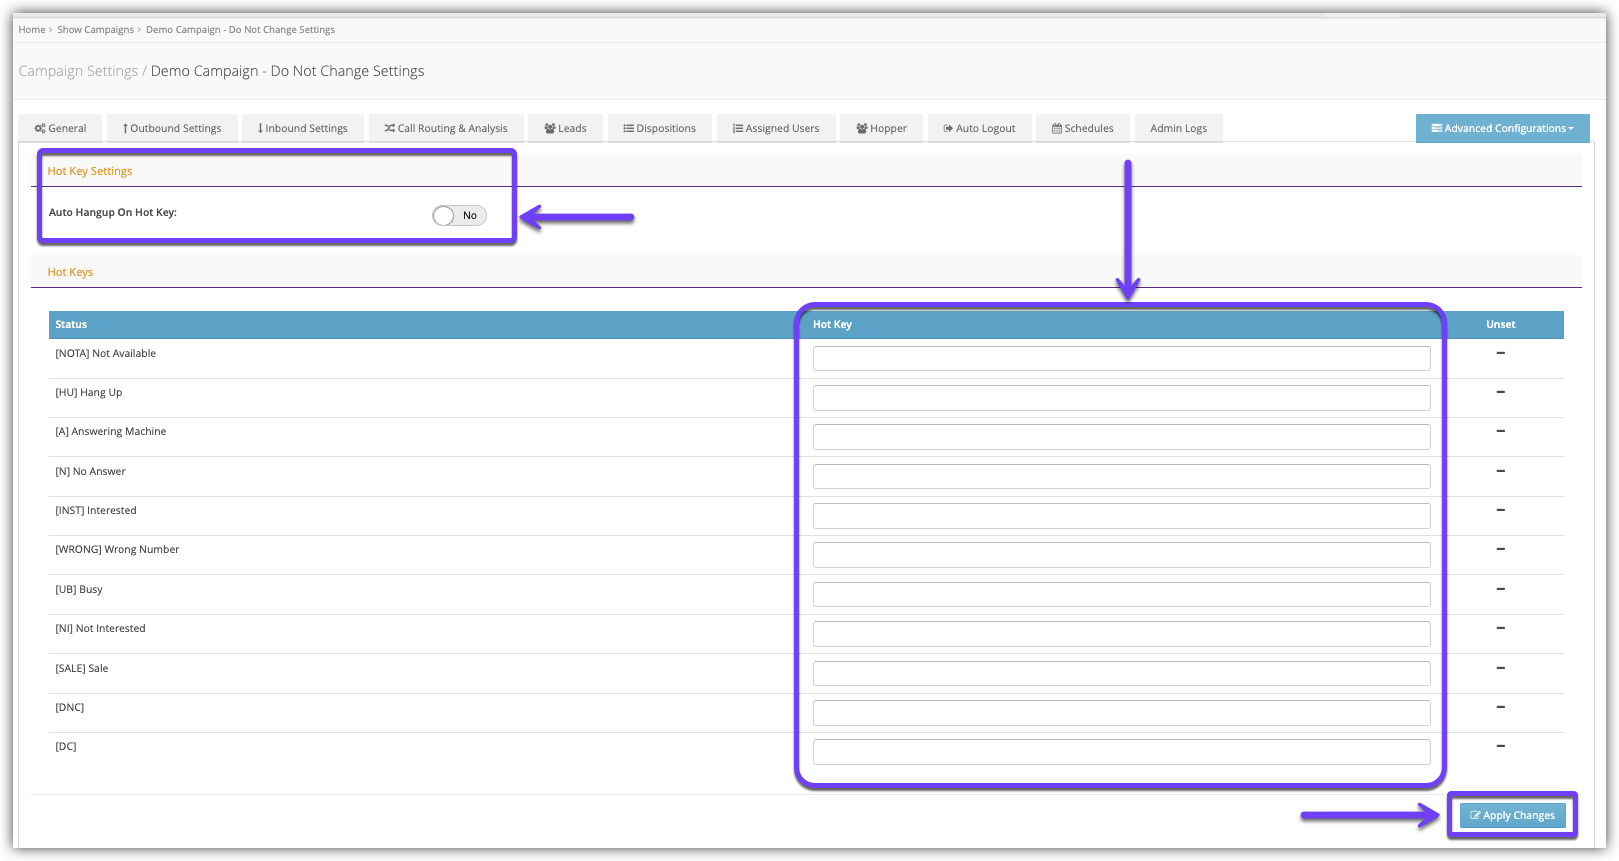Unset the hot key for Answering Machine
The width and height of the screenshot is (1619, 861).
(x=1500, y=432)
